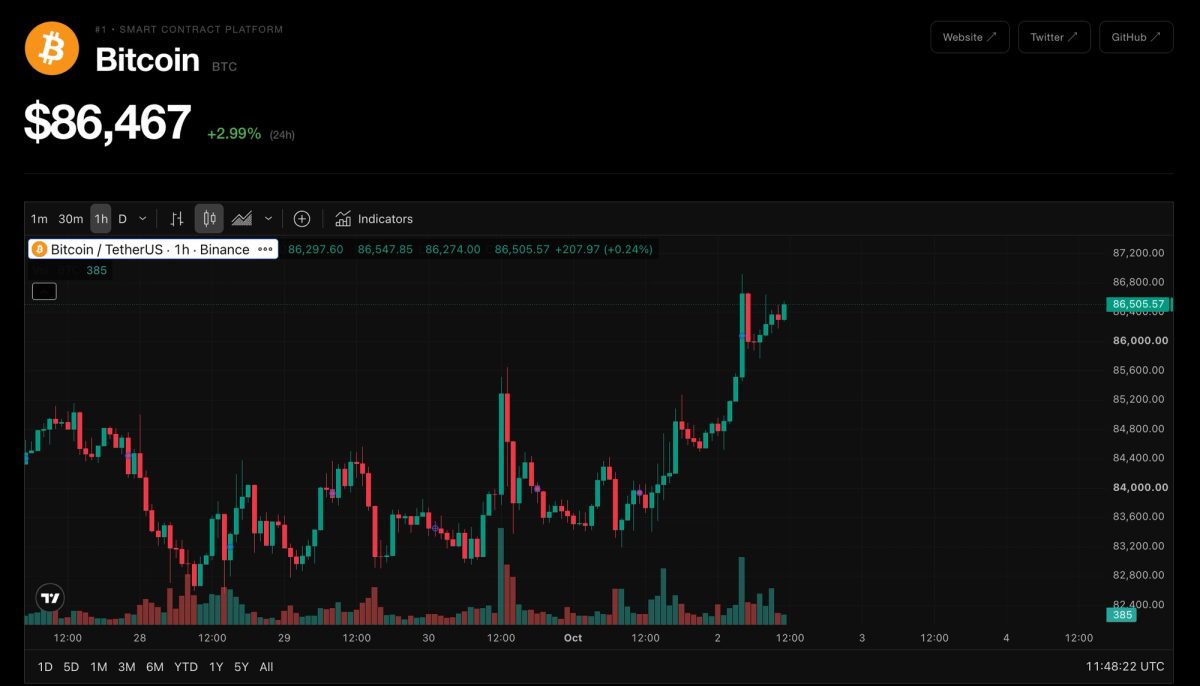Click the 87,200.00 price axis label
Image resolution: width=1200 pixels, height=686 pixels.
point(1138,253)
